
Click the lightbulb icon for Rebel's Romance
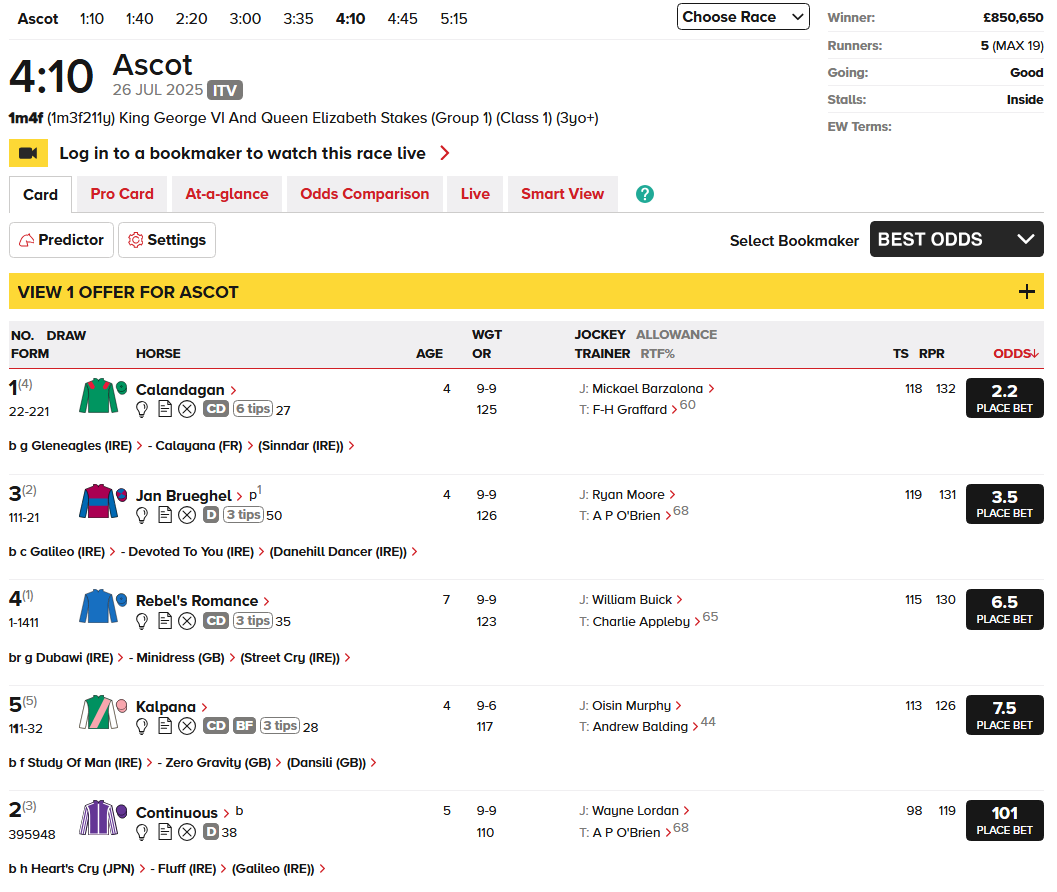(142, 621)
